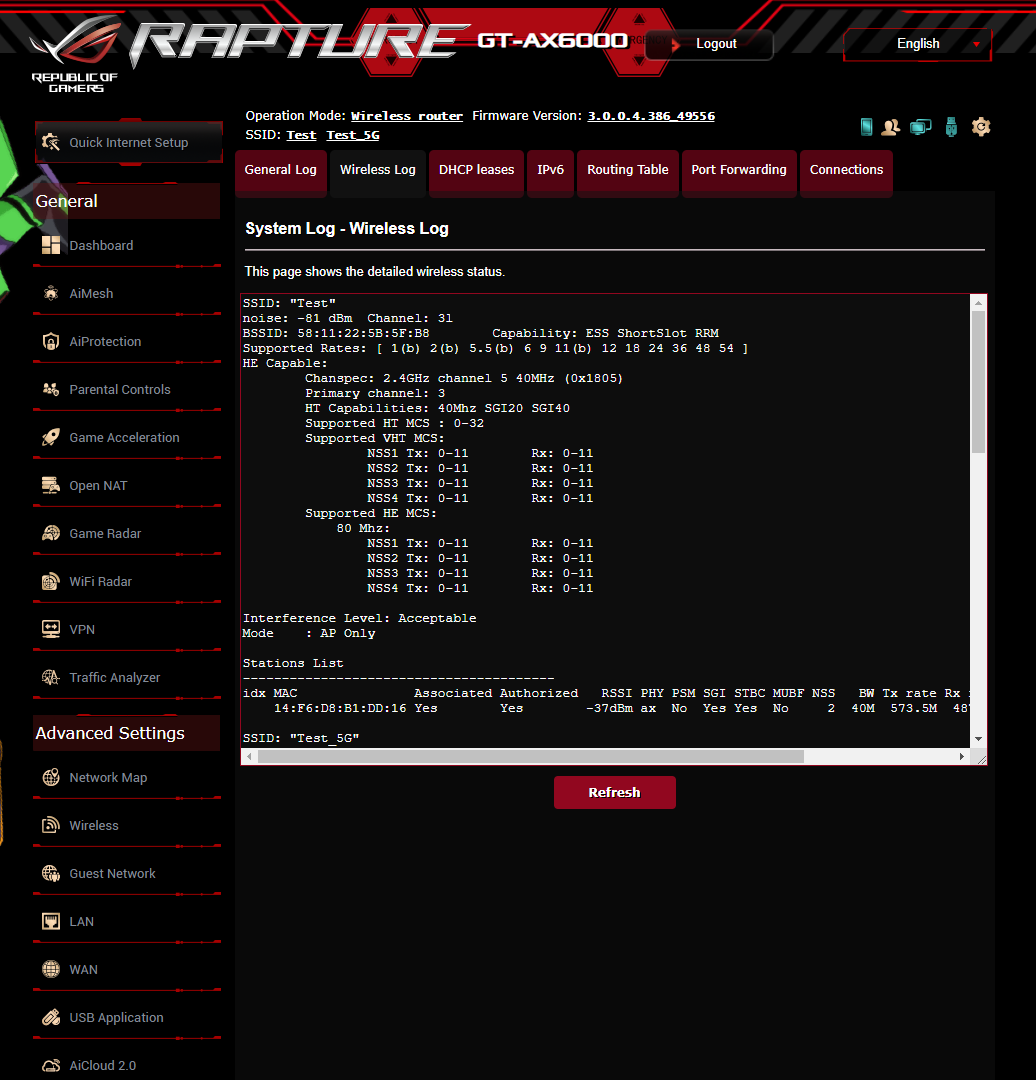Screen dimensions: 1036x1080
Task: Click the 'Interference Level: Acceptable' log line
Action: pos(359,618)
